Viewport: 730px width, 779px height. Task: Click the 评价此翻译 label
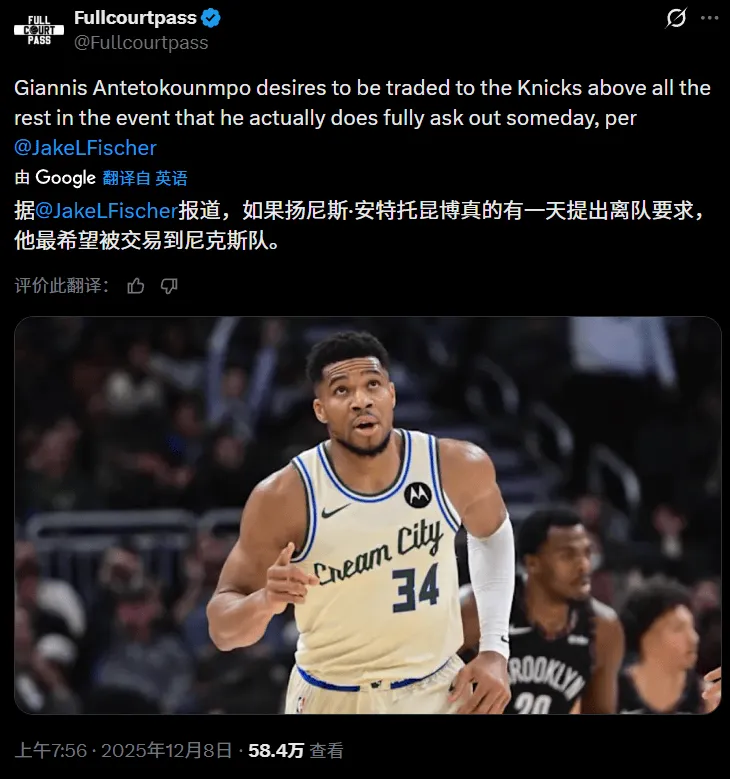coord(62,286)
